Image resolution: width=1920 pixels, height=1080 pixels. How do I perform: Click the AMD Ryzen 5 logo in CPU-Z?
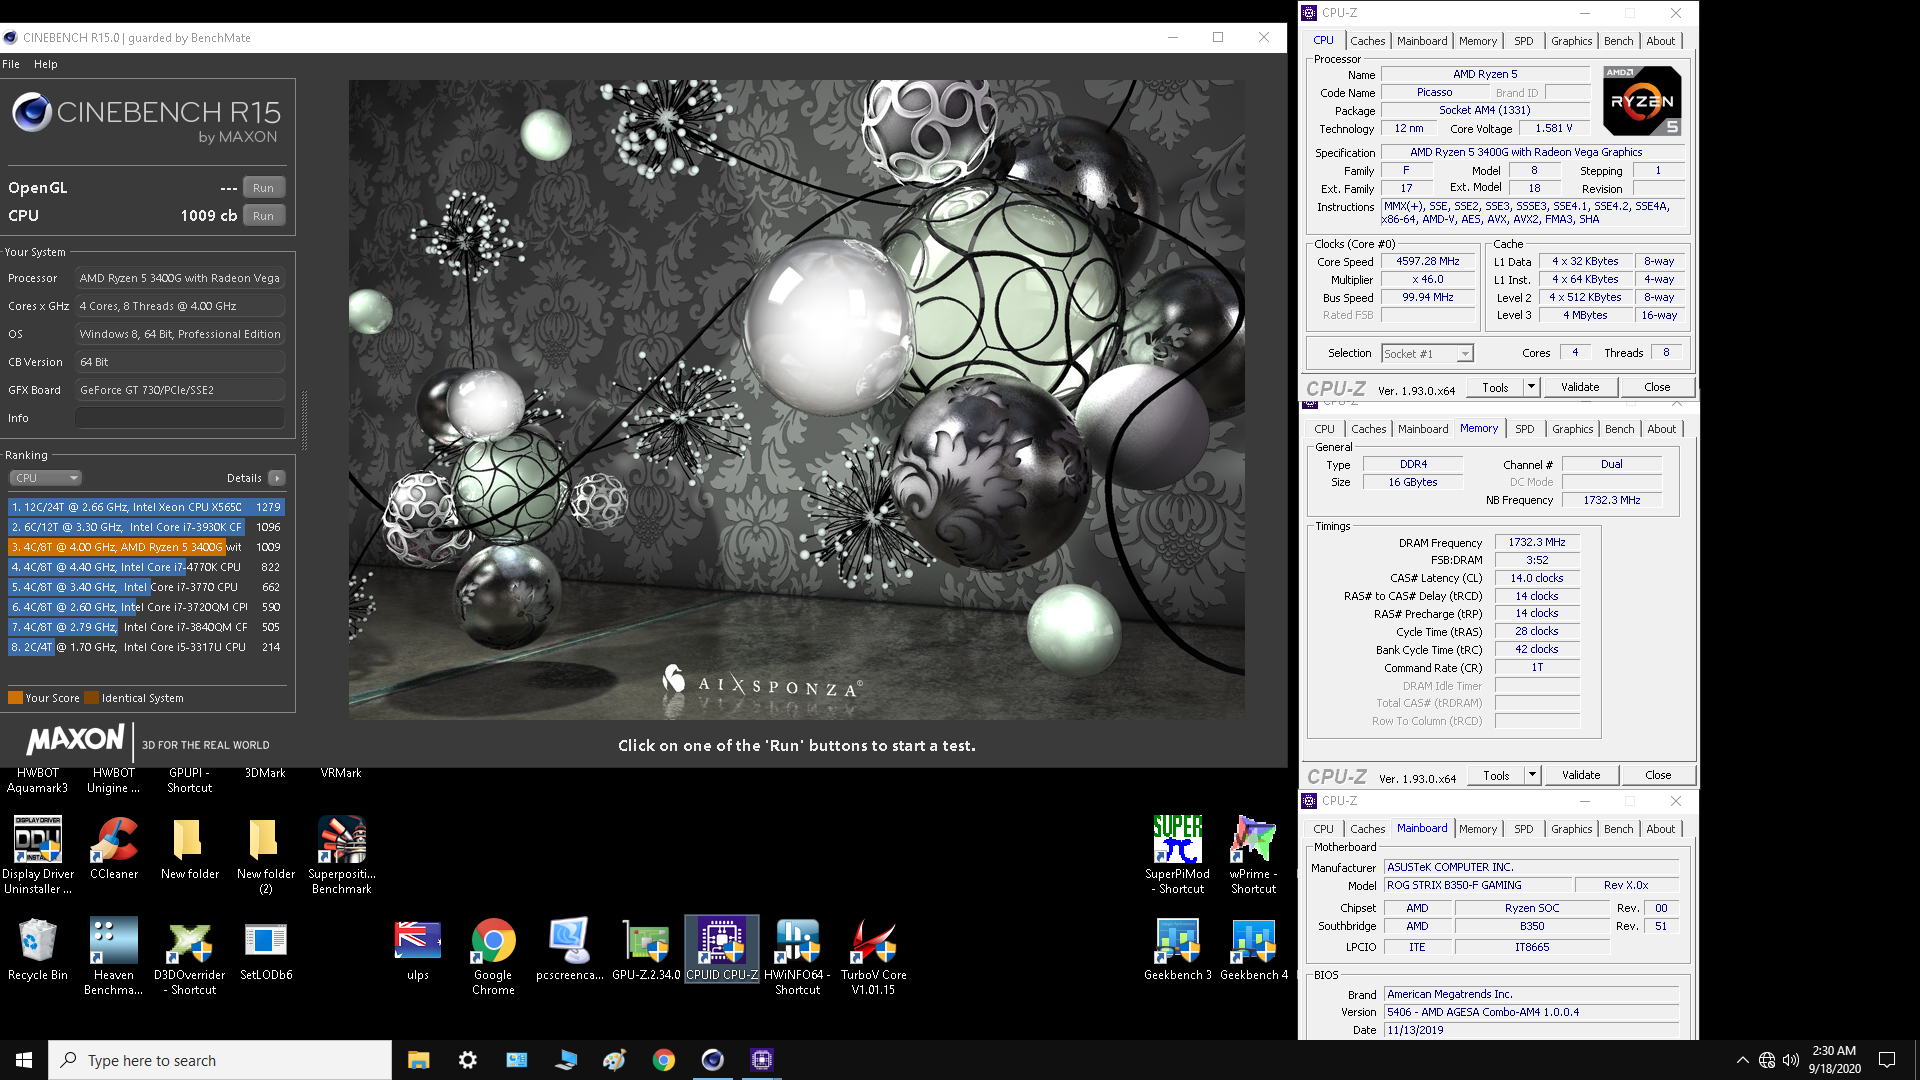[x=1642, y=101]
